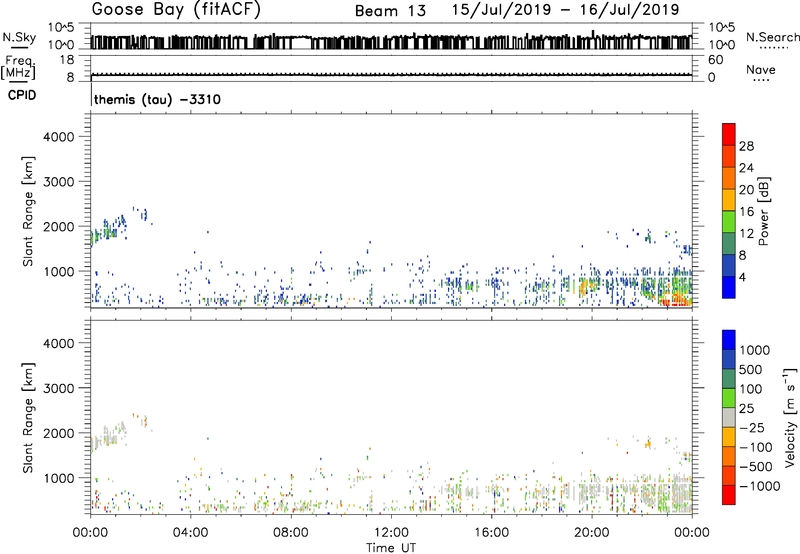
Task: Click the '500' velocity scale value
Action: point(751,369)
